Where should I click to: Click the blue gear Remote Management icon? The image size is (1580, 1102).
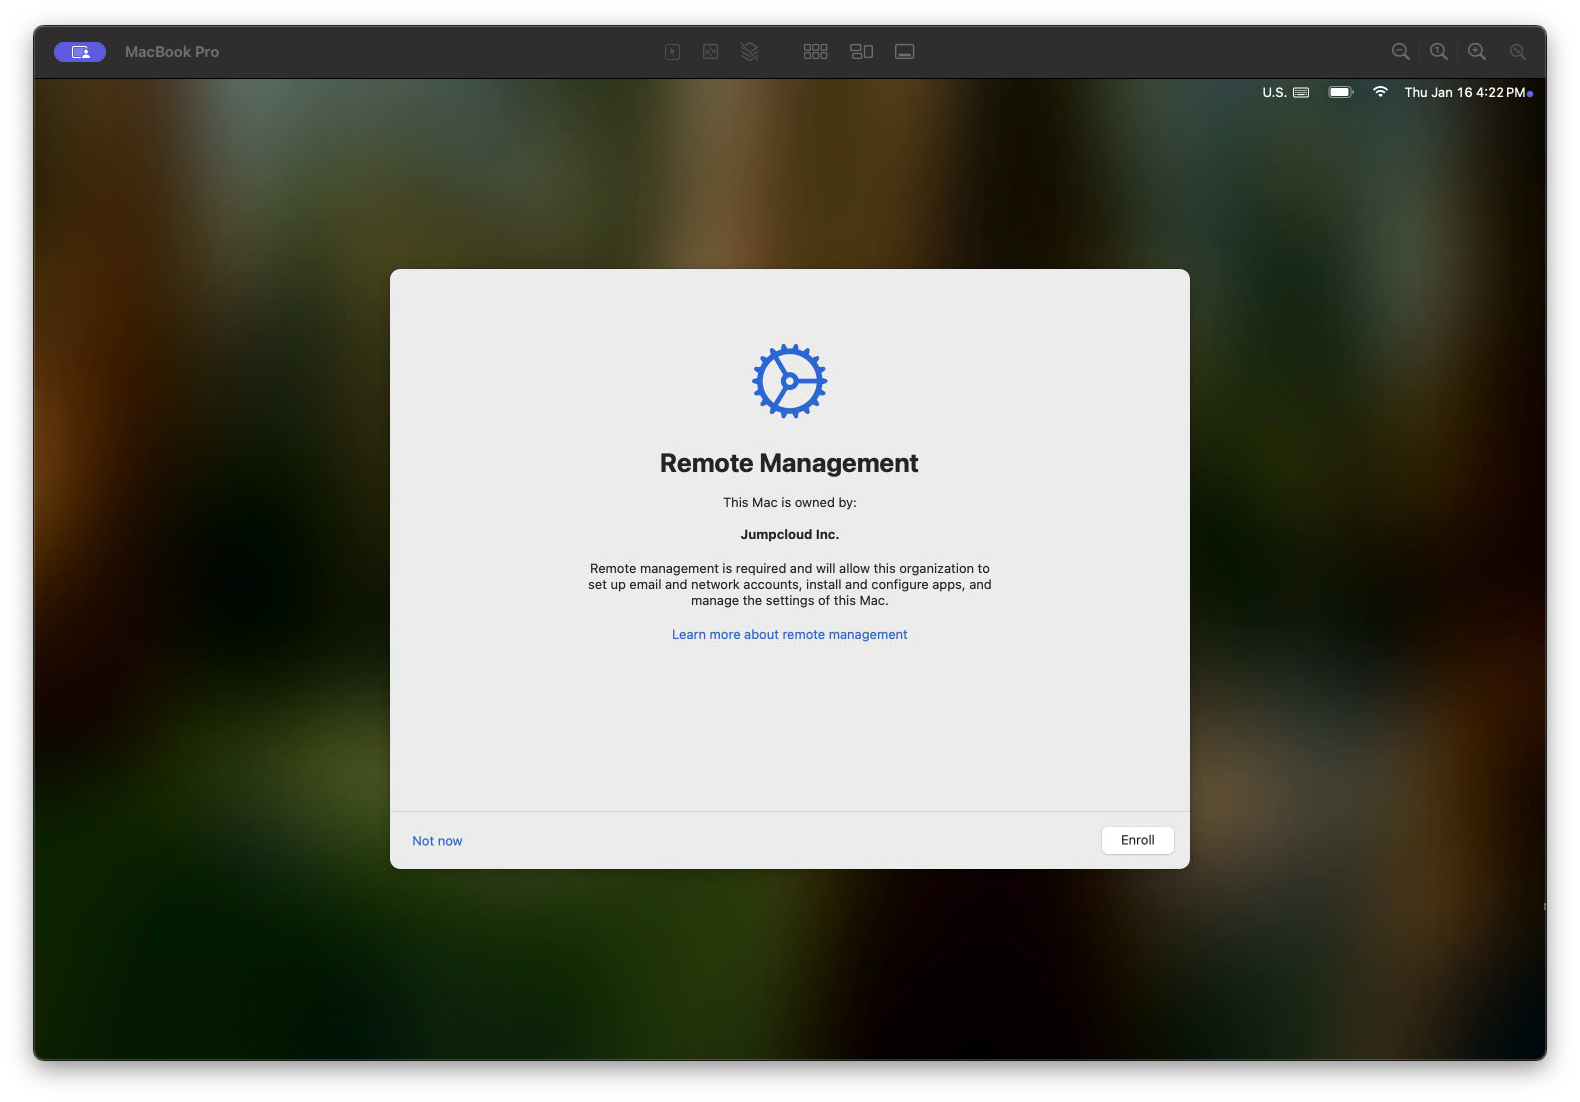789,381
